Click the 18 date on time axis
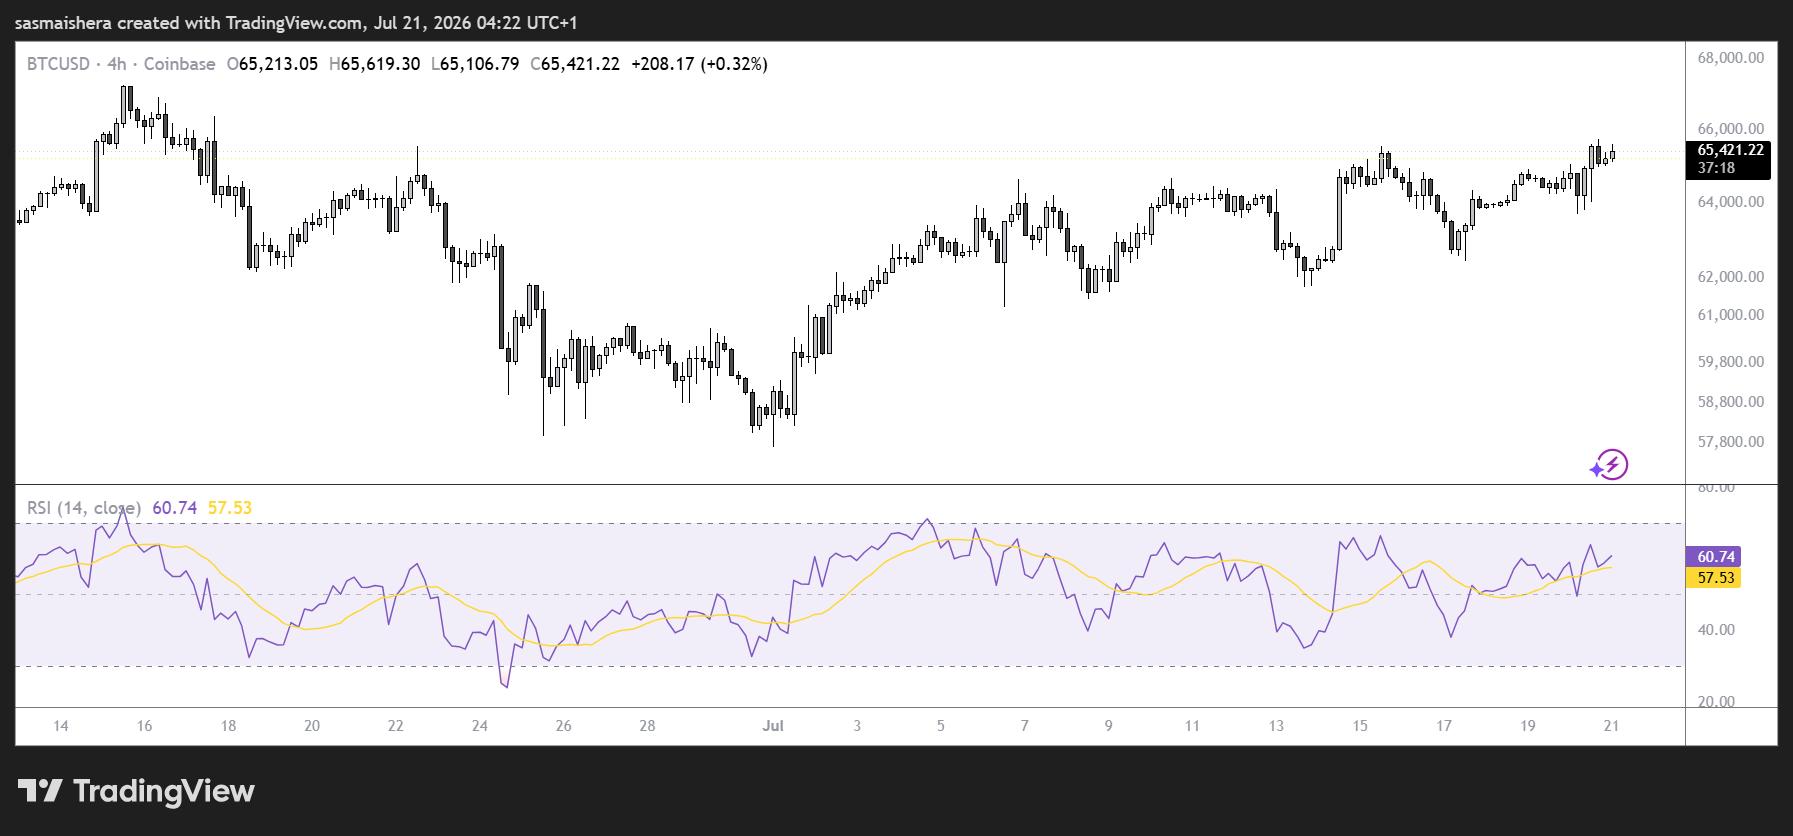The height and width of the screenshot is (836, 1793). coord(229,726)
